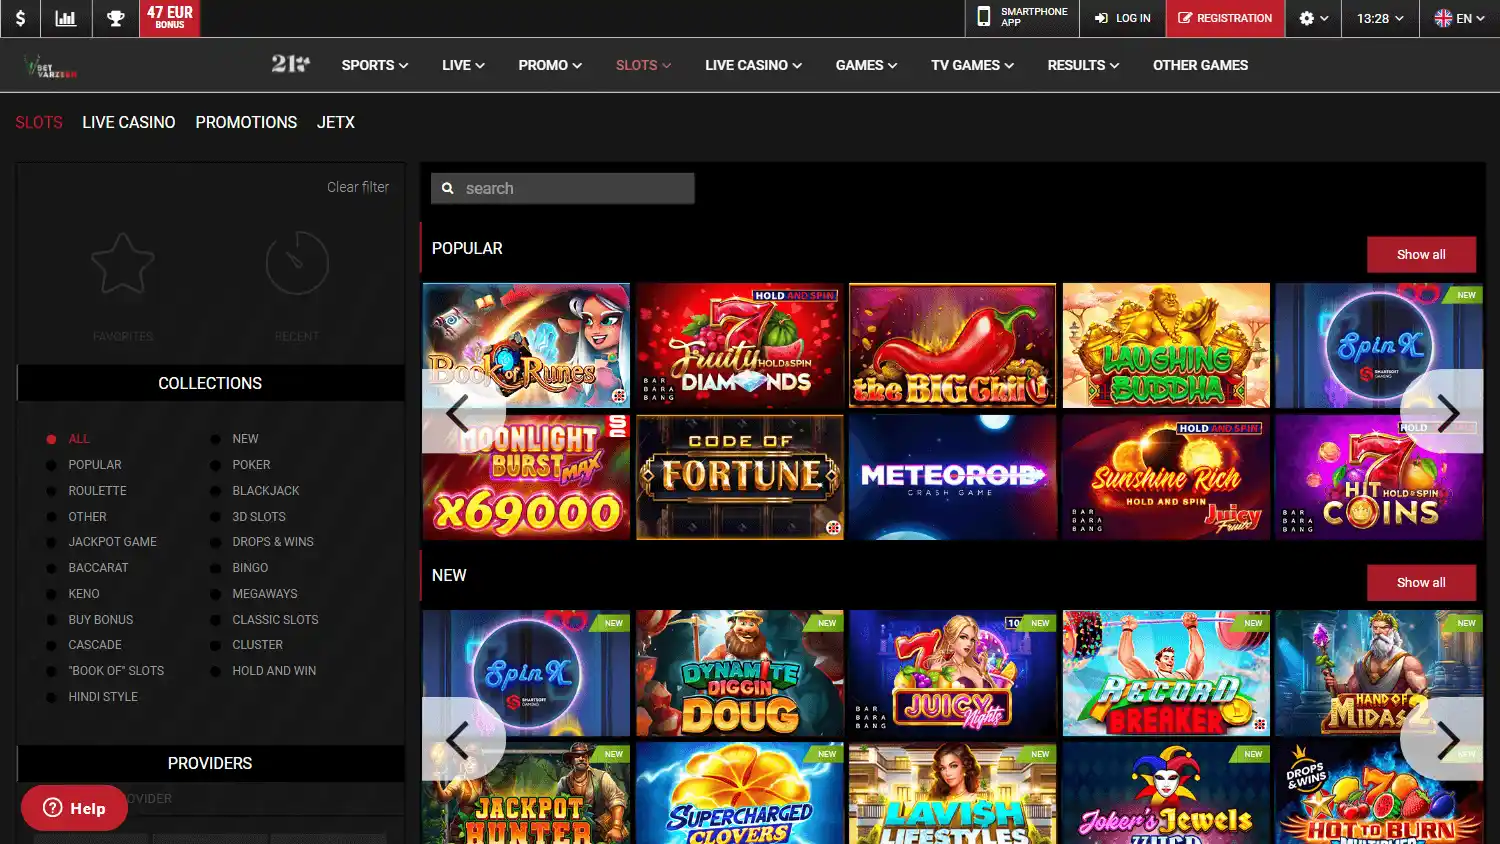Viewport: 1500px width, 844px height.
Task: Click into the game search field
Action: click(x=563, y=188)
